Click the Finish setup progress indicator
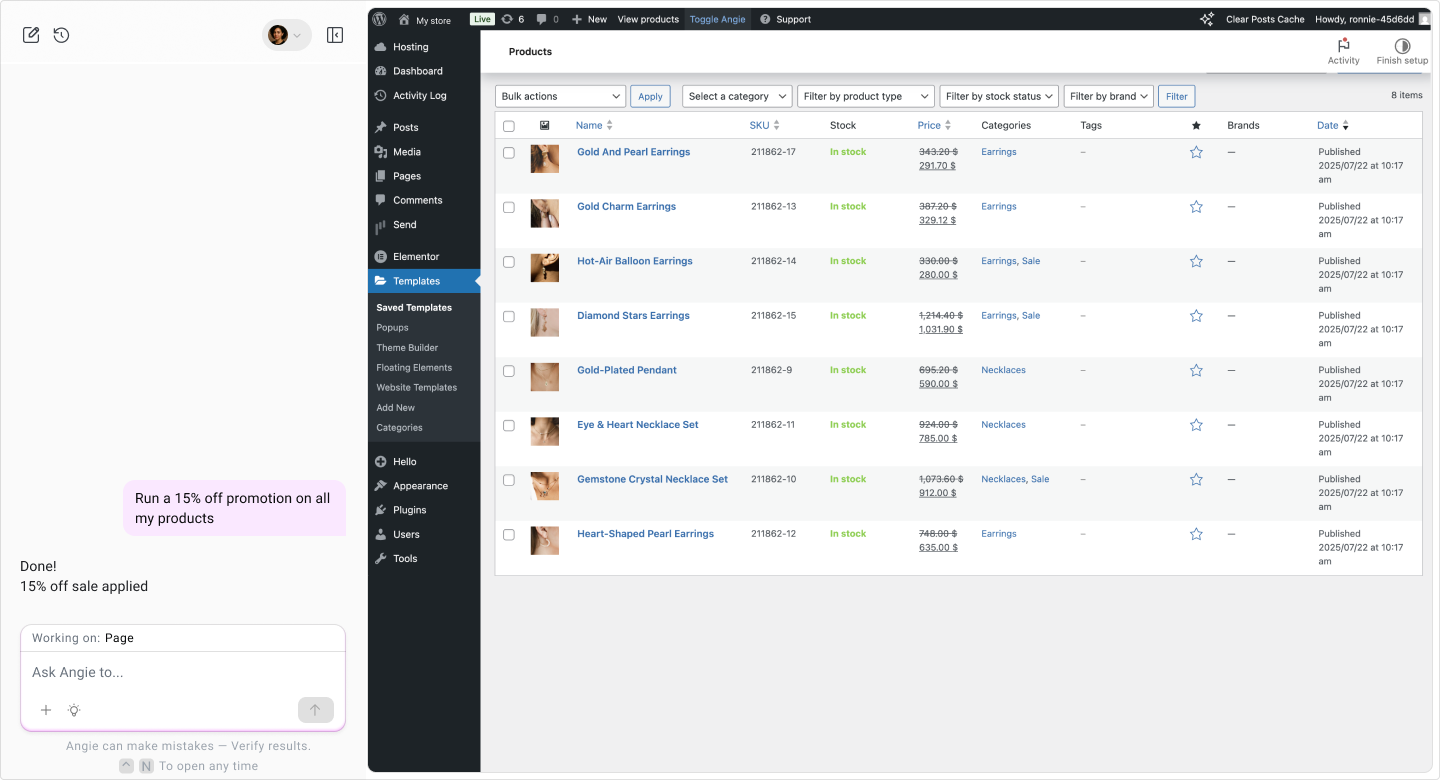Viewport: 1440px width, 780px height. point(1401,47)
